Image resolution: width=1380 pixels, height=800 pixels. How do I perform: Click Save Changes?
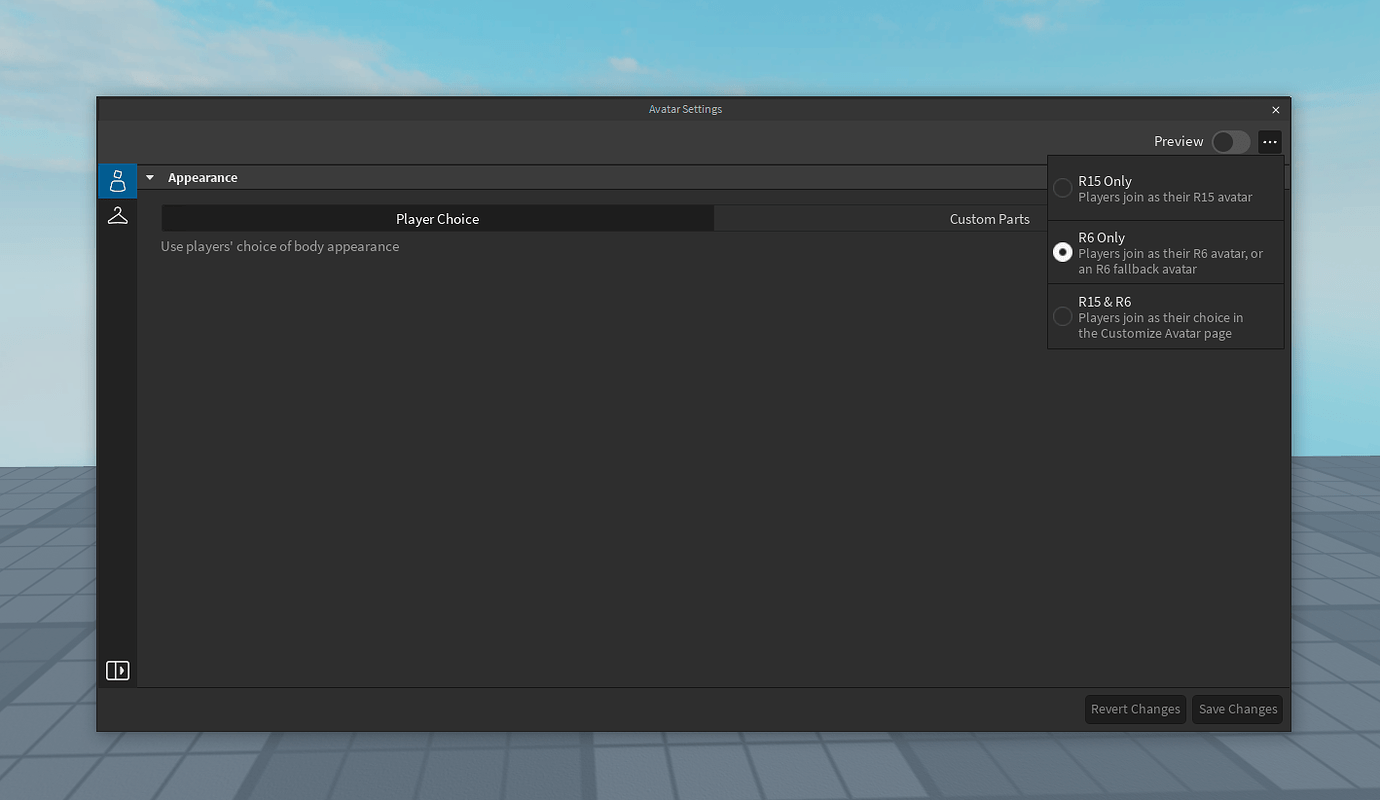[x=1237, y=709]
